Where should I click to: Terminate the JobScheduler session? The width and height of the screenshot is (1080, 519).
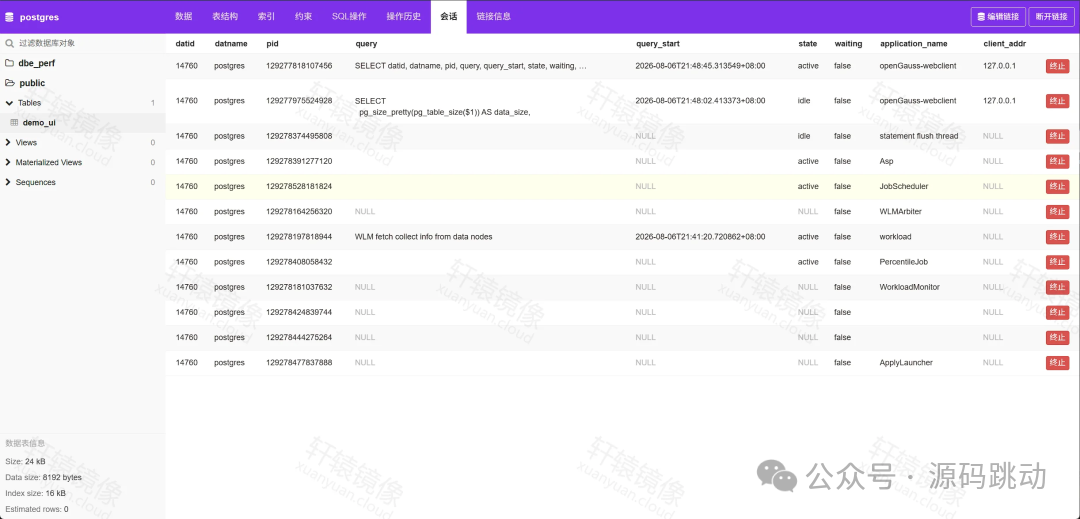1057,187
